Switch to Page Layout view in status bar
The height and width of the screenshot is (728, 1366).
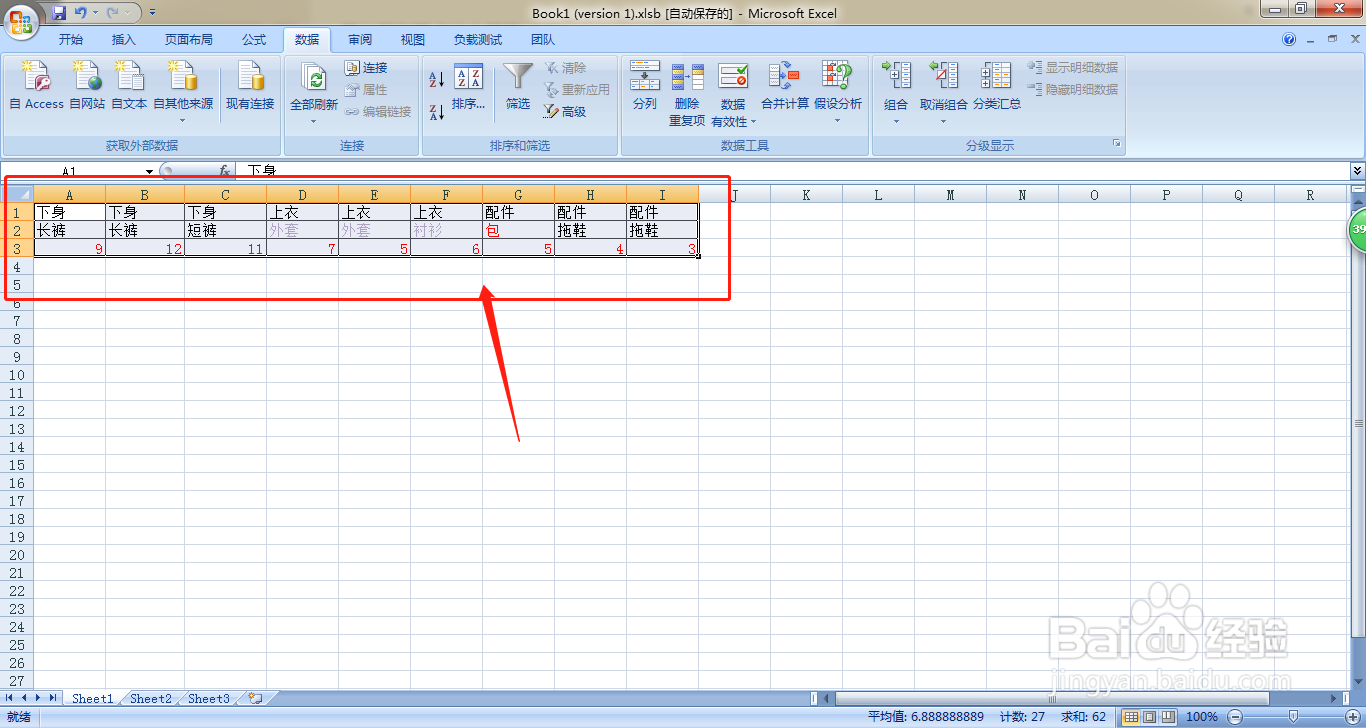pyautogui.click(x=1149, y=717)
